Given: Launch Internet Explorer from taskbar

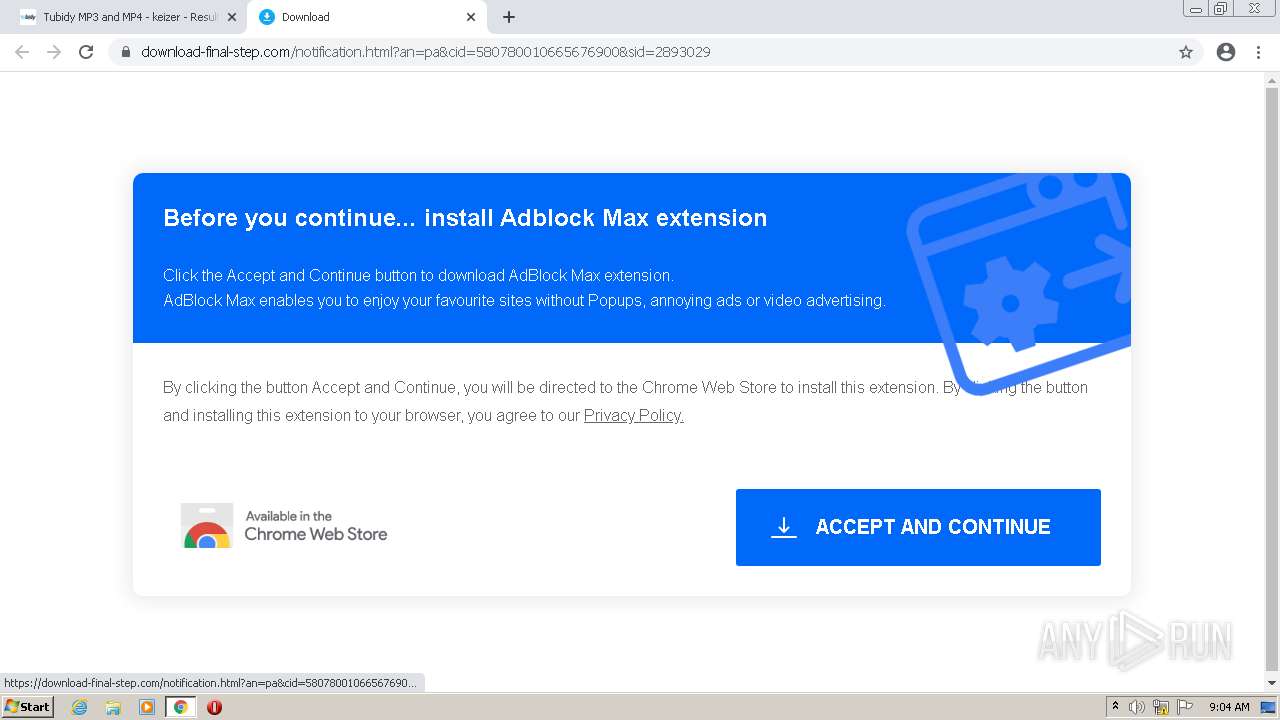Looking at the screenshot, I should (80, 707).
